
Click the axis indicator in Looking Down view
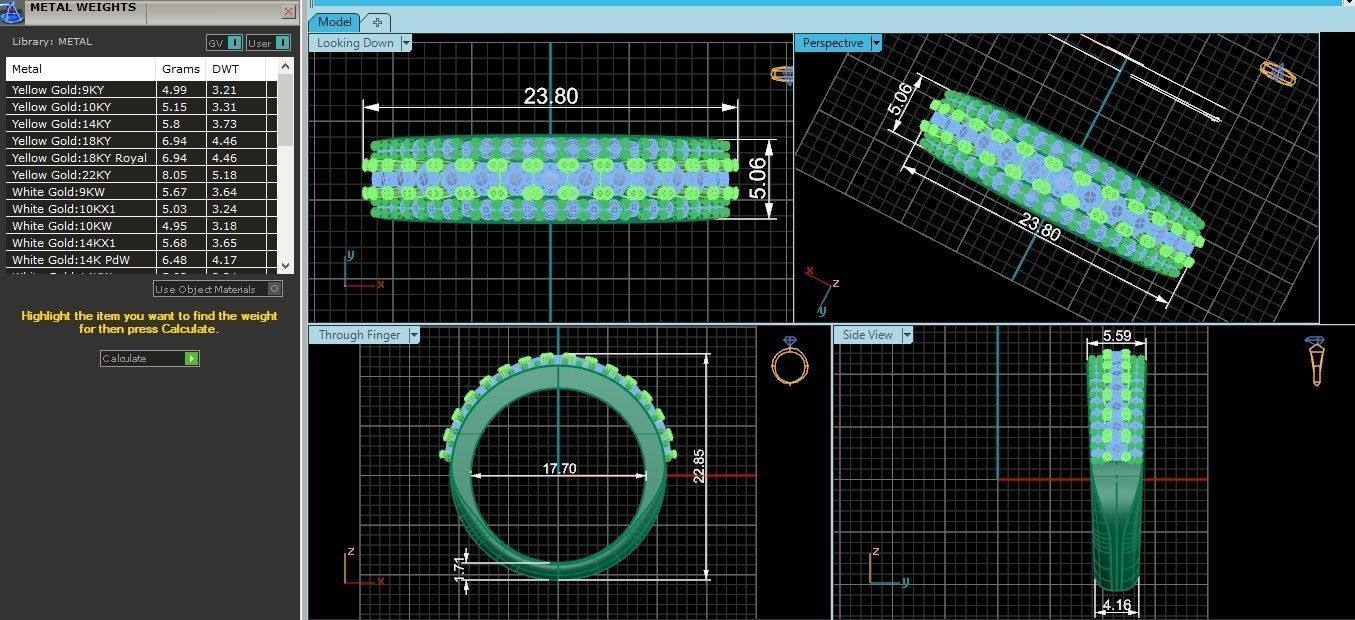pyautogui.click(x=362, y=271)
